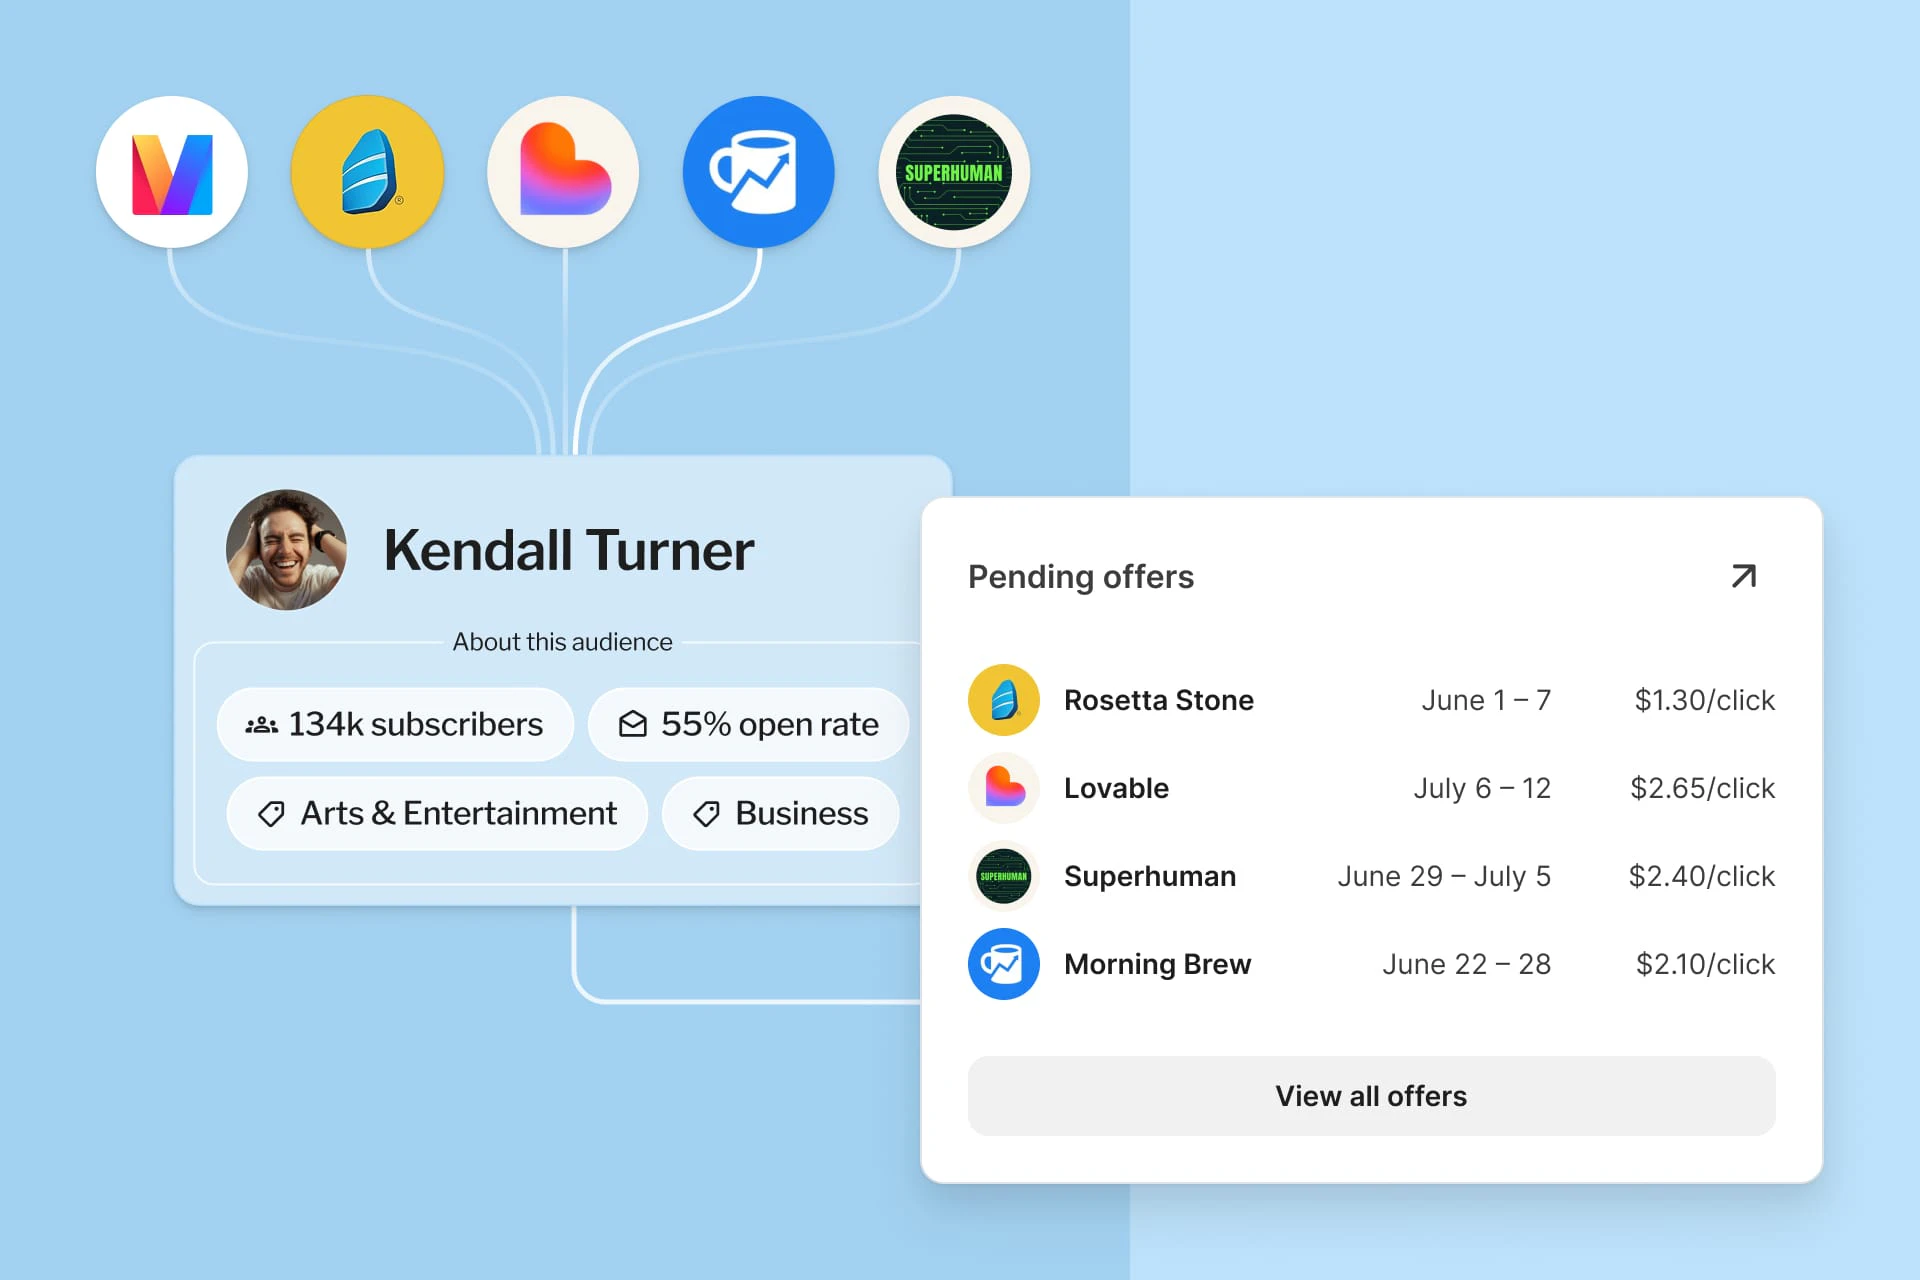Click the Kendall Turner name heading
The width and height of the screenshot is (1920, 1280).
(x=569, y=550)
